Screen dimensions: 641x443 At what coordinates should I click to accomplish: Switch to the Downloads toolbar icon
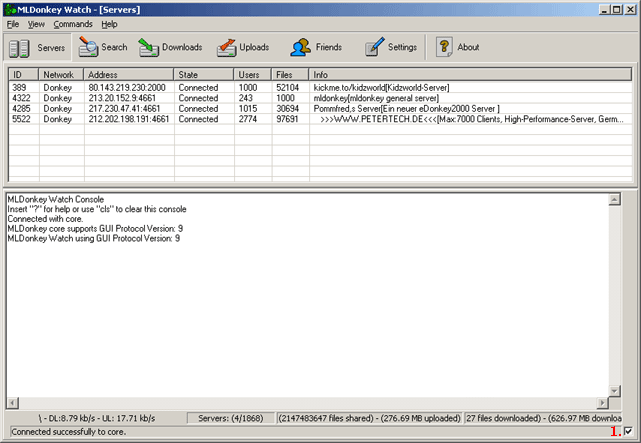[x=149, y=47]
